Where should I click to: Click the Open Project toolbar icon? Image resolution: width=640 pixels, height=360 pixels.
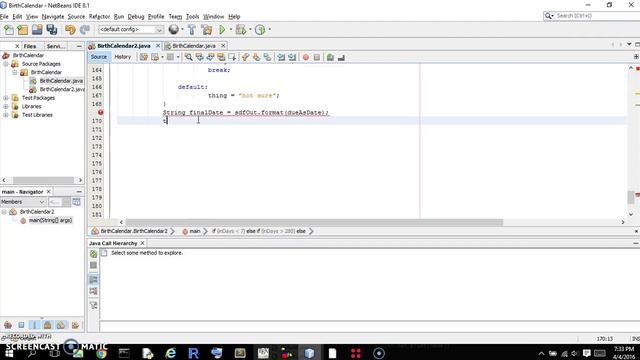[x=37, y=29]
